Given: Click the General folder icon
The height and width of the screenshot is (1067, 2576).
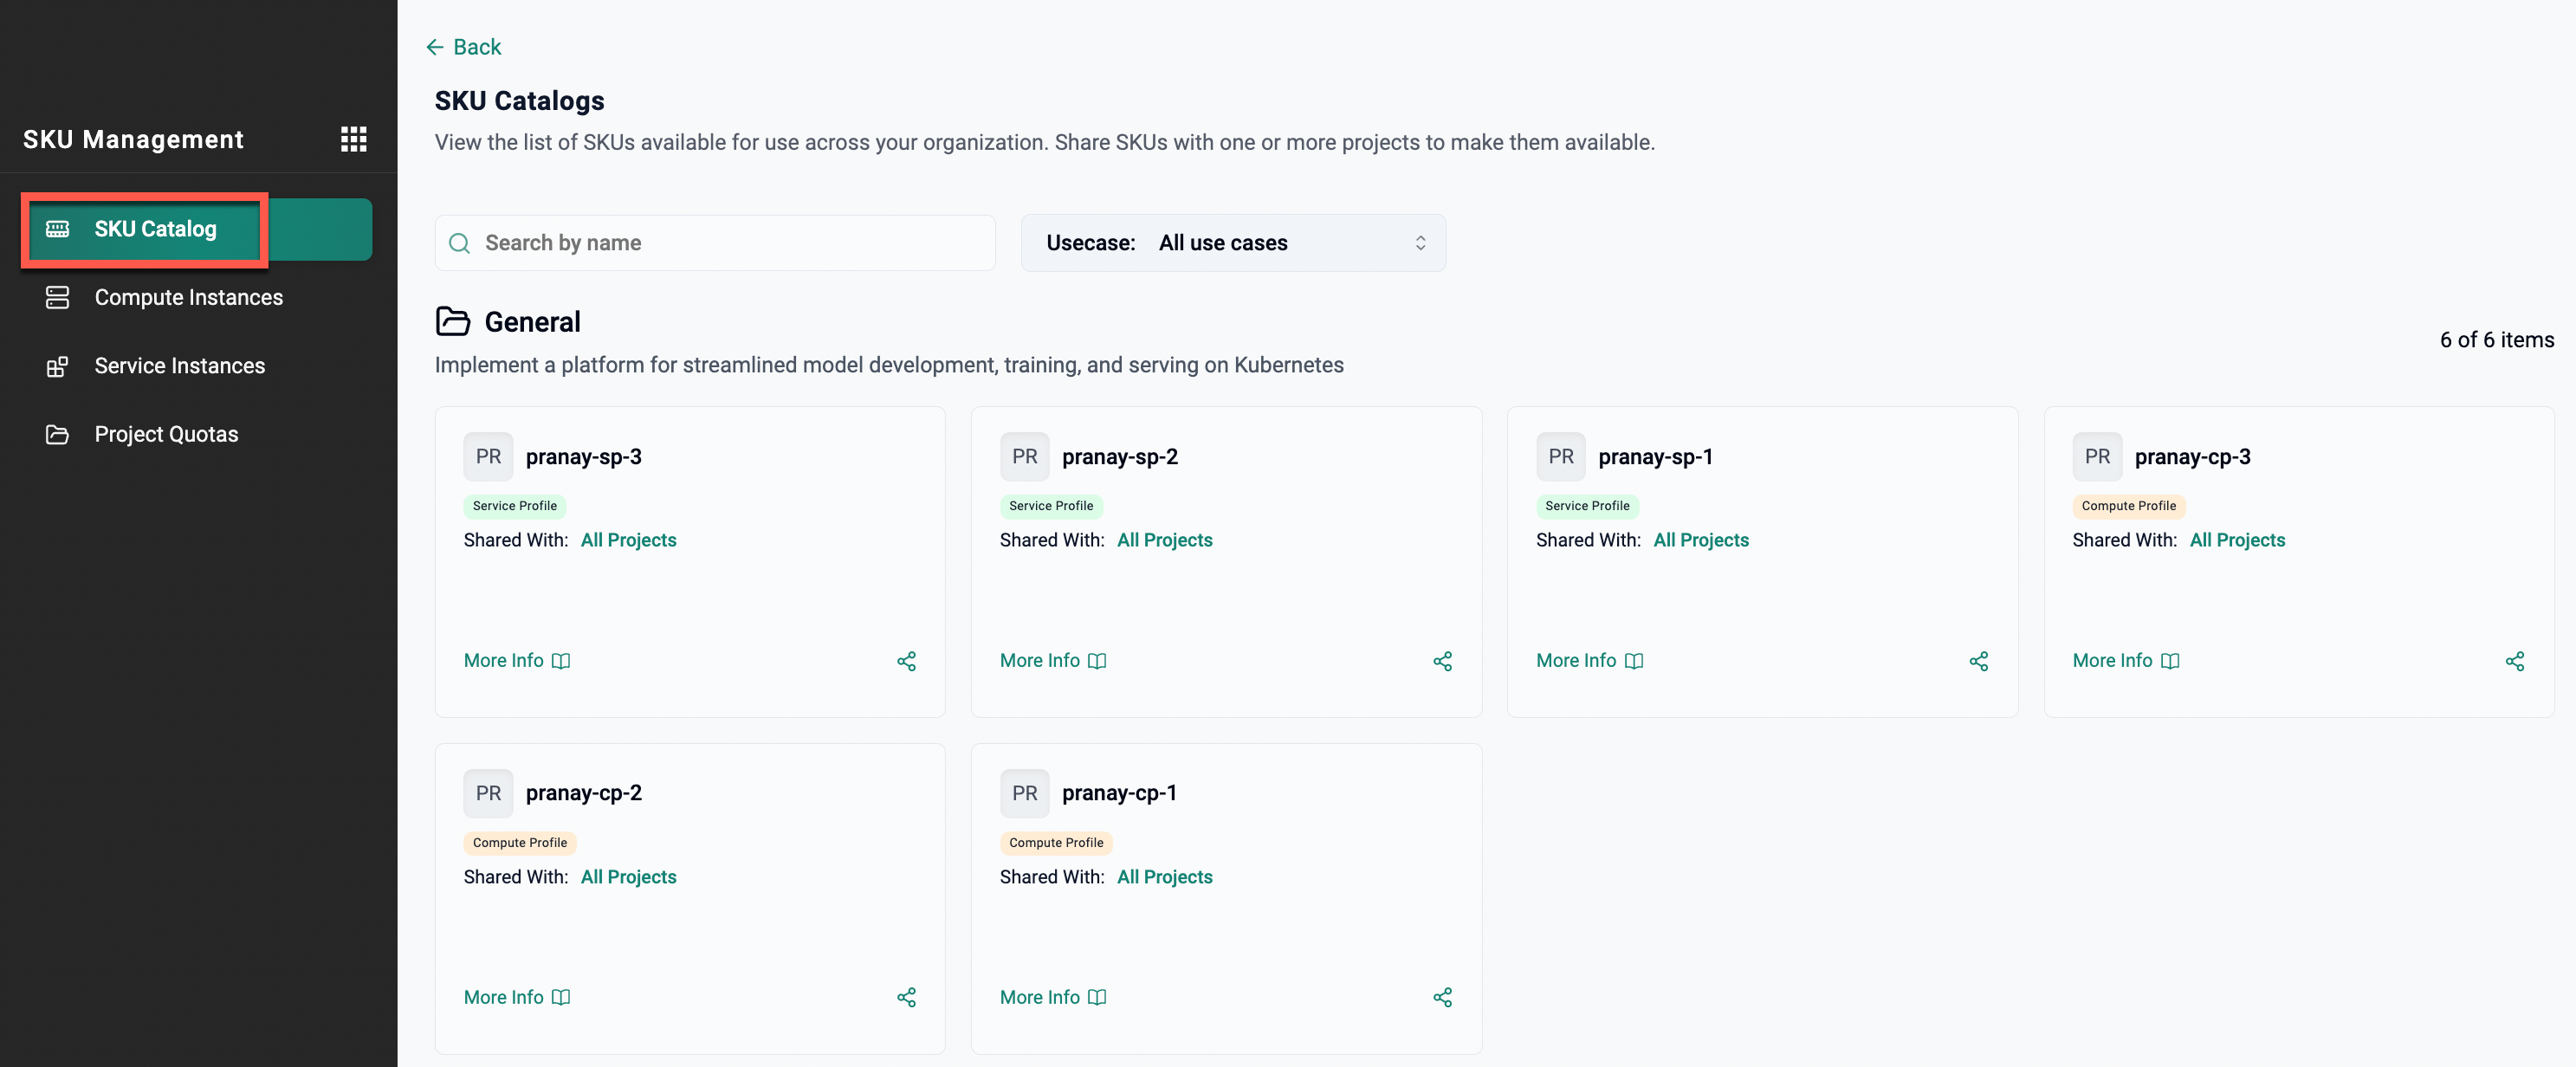Looking at the screenshot, I should (x=453, y=321).
